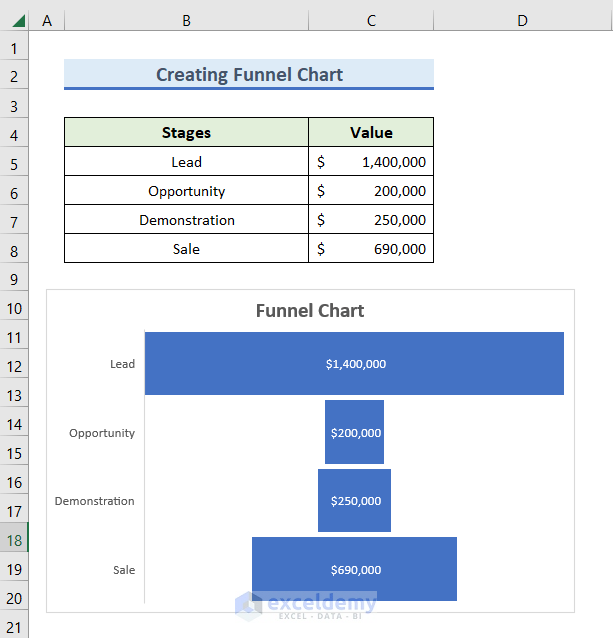Viewport: 613px width, 638px height.
Task: Click the Demonstration cell in the table
Action: click(x=186, y=220)
